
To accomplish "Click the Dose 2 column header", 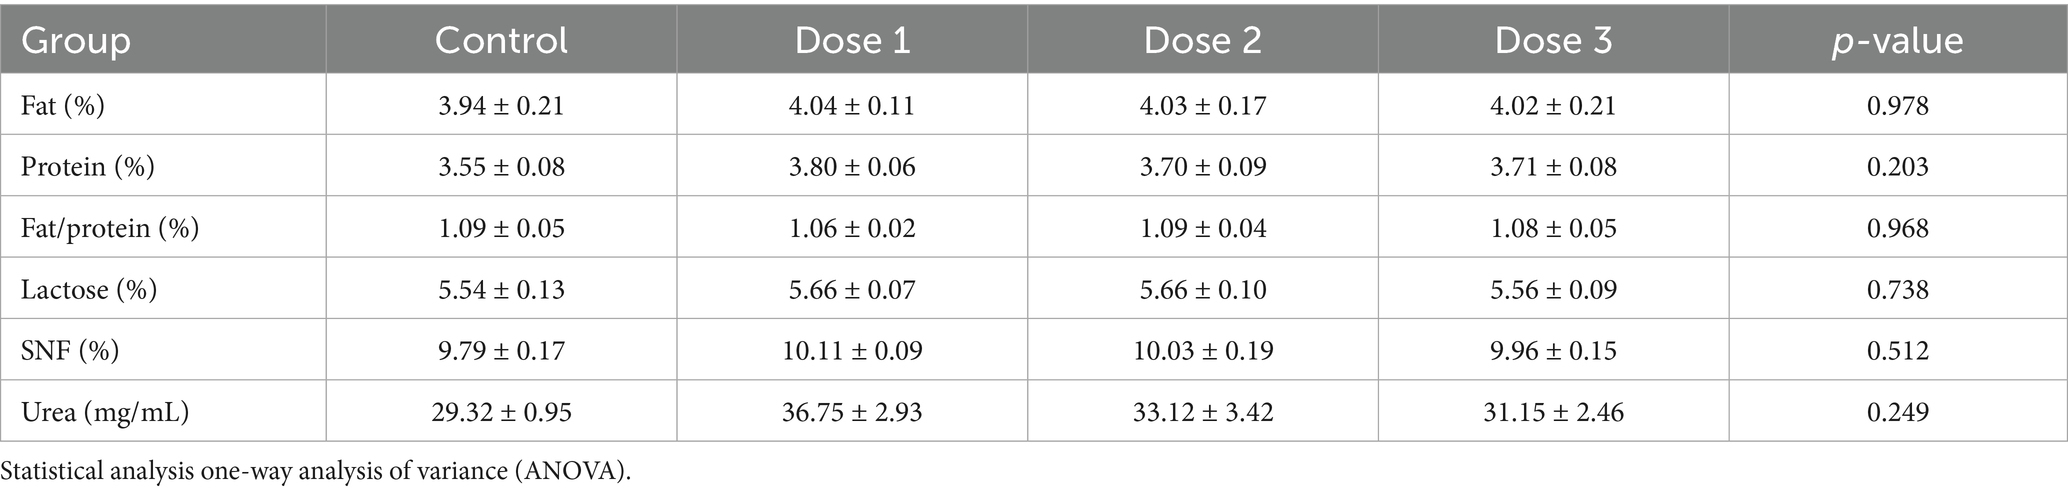I will pyautogui.click(x=1203, y=41).
